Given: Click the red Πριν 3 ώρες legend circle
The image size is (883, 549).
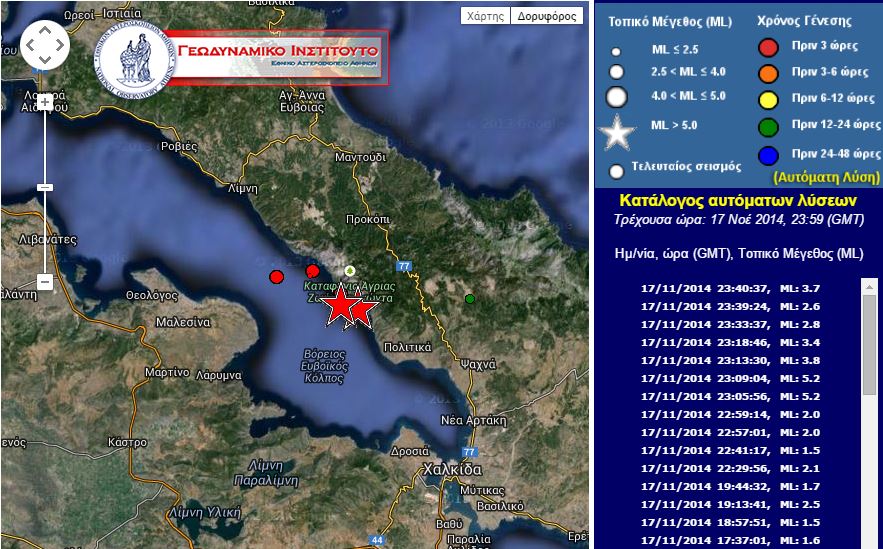Looking at the screenshot, I should [x=769, y=46].
